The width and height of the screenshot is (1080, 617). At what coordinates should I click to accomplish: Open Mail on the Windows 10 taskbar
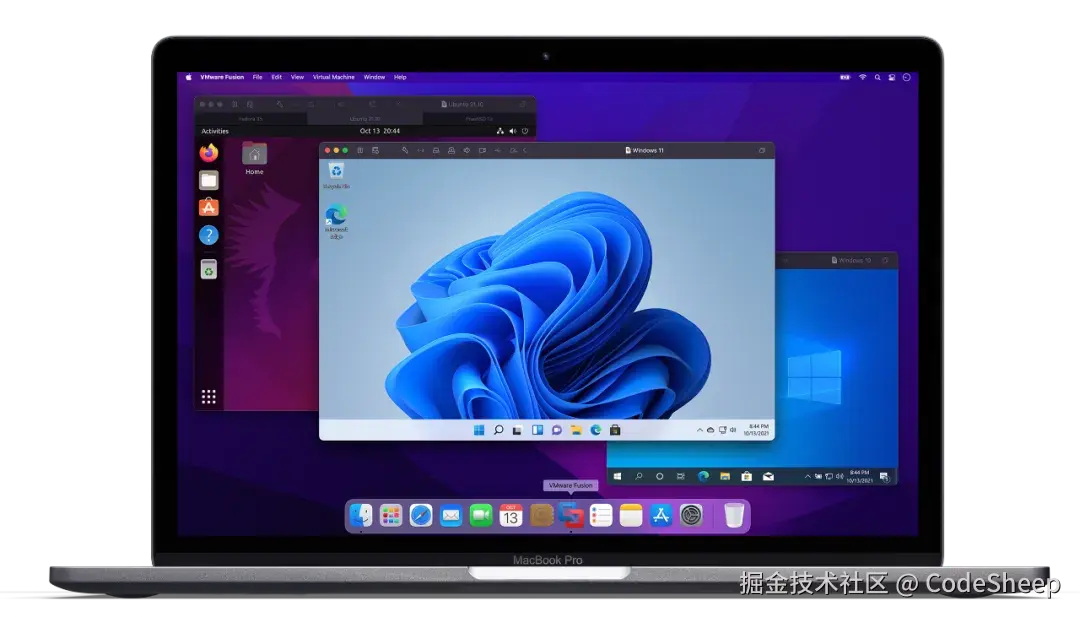pos(768,477)
